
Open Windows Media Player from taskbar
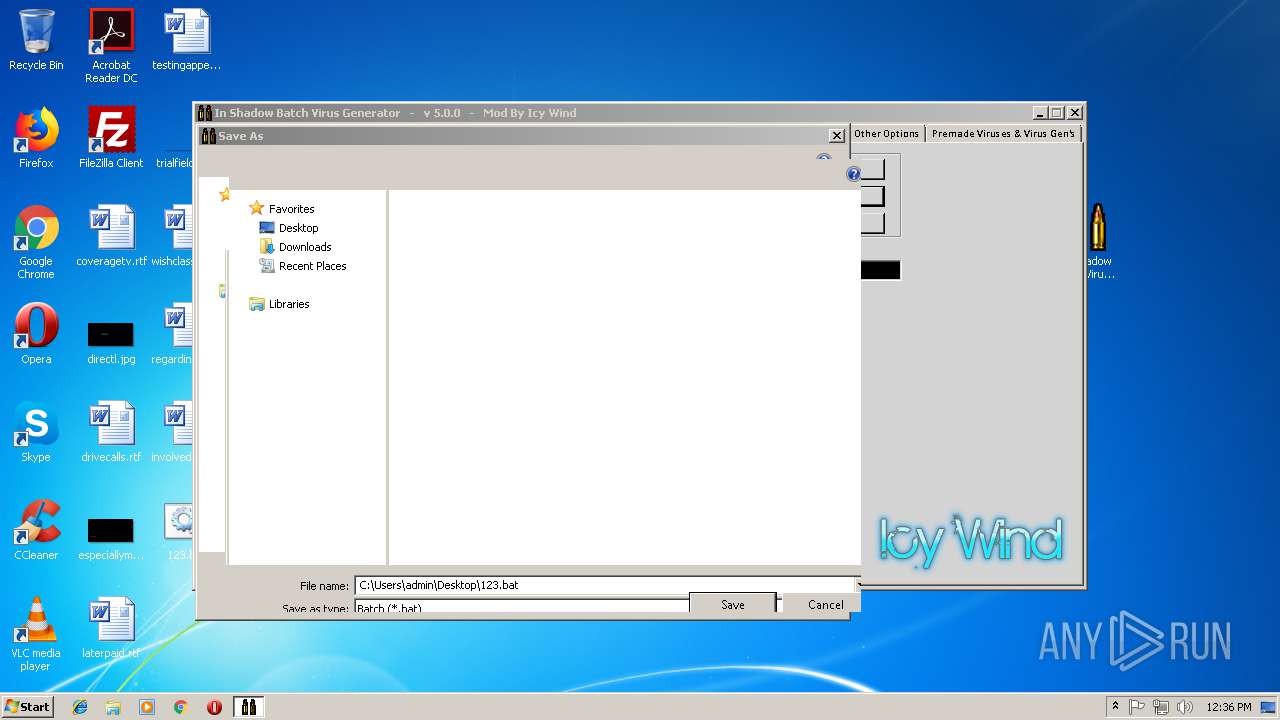coord(147,707)
